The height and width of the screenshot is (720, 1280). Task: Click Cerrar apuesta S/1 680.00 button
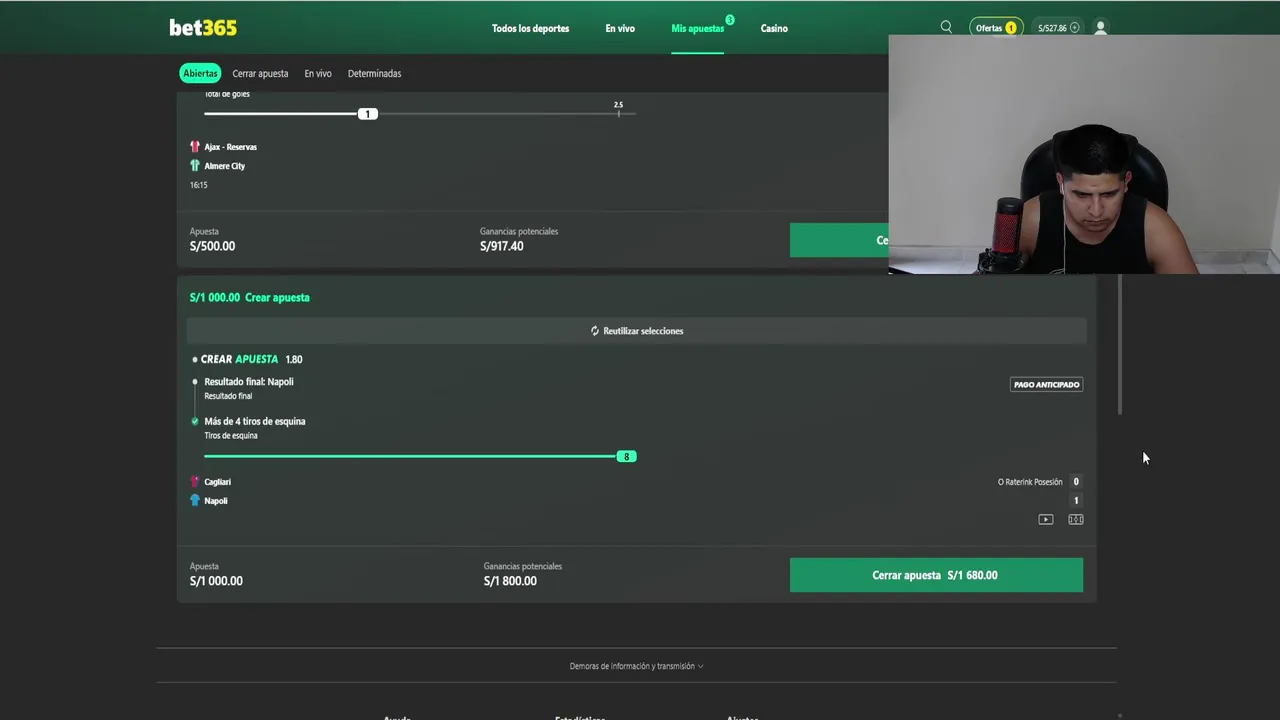click(936, 575)
